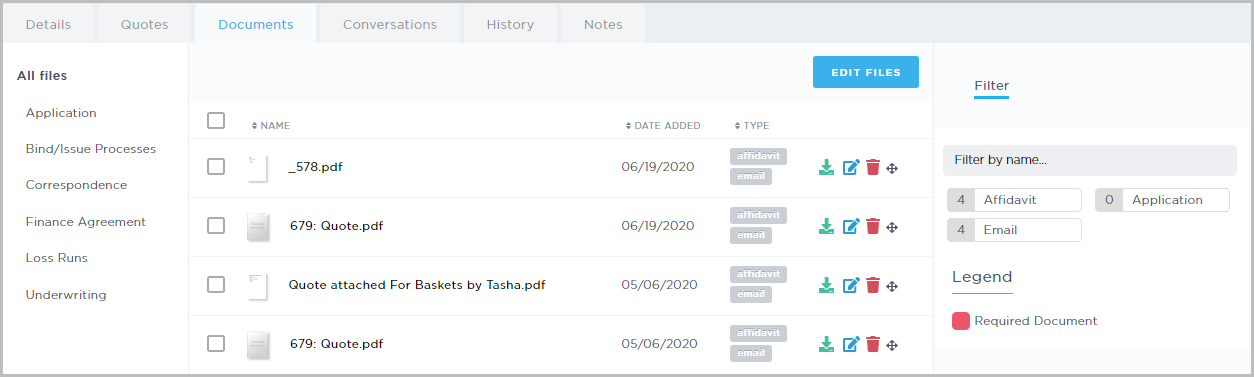The height and width of the screenshot is (377, 1254).
Task: Switch to the Conversations tab
Action: 390,24
